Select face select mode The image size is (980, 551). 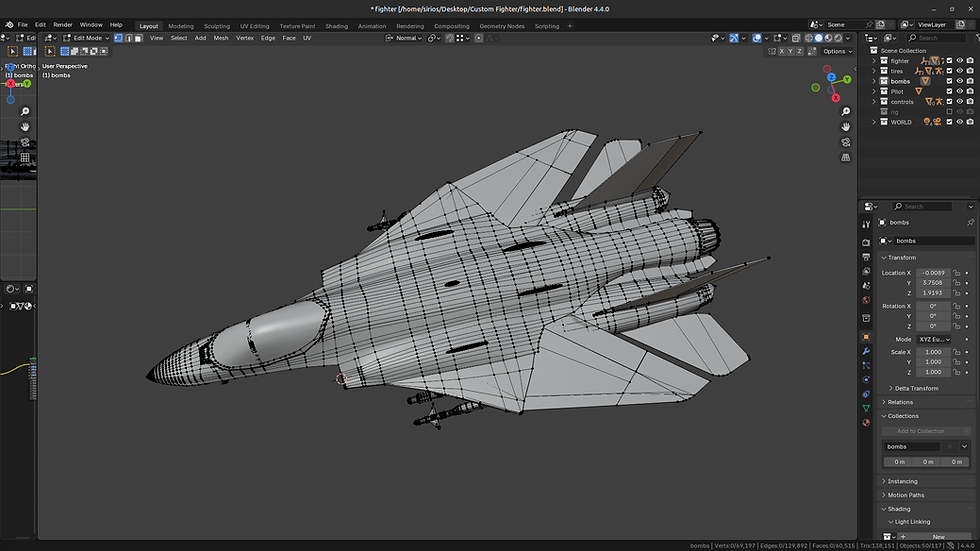pyautogui.click(x=138, y=38)
